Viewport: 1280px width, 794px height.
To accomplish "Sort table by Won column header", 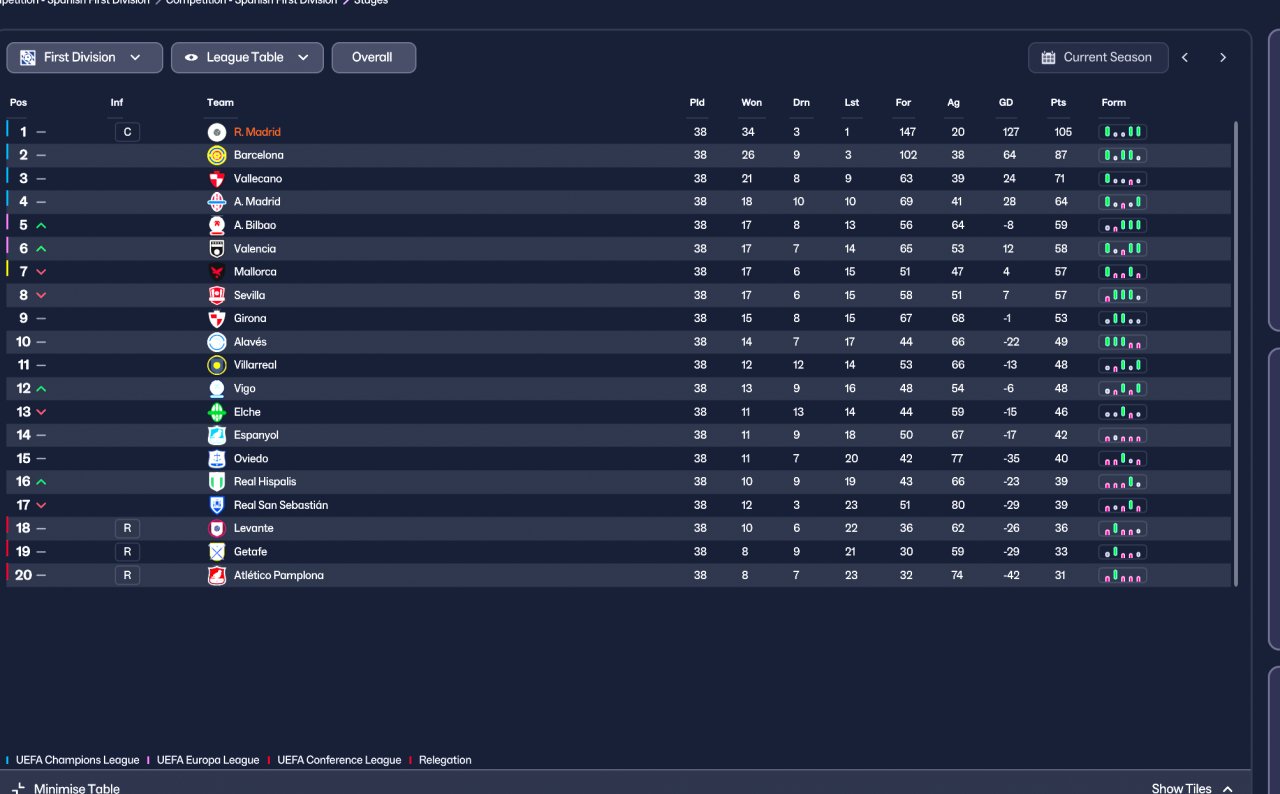I will pyautogui.click(x=752, y=102).
